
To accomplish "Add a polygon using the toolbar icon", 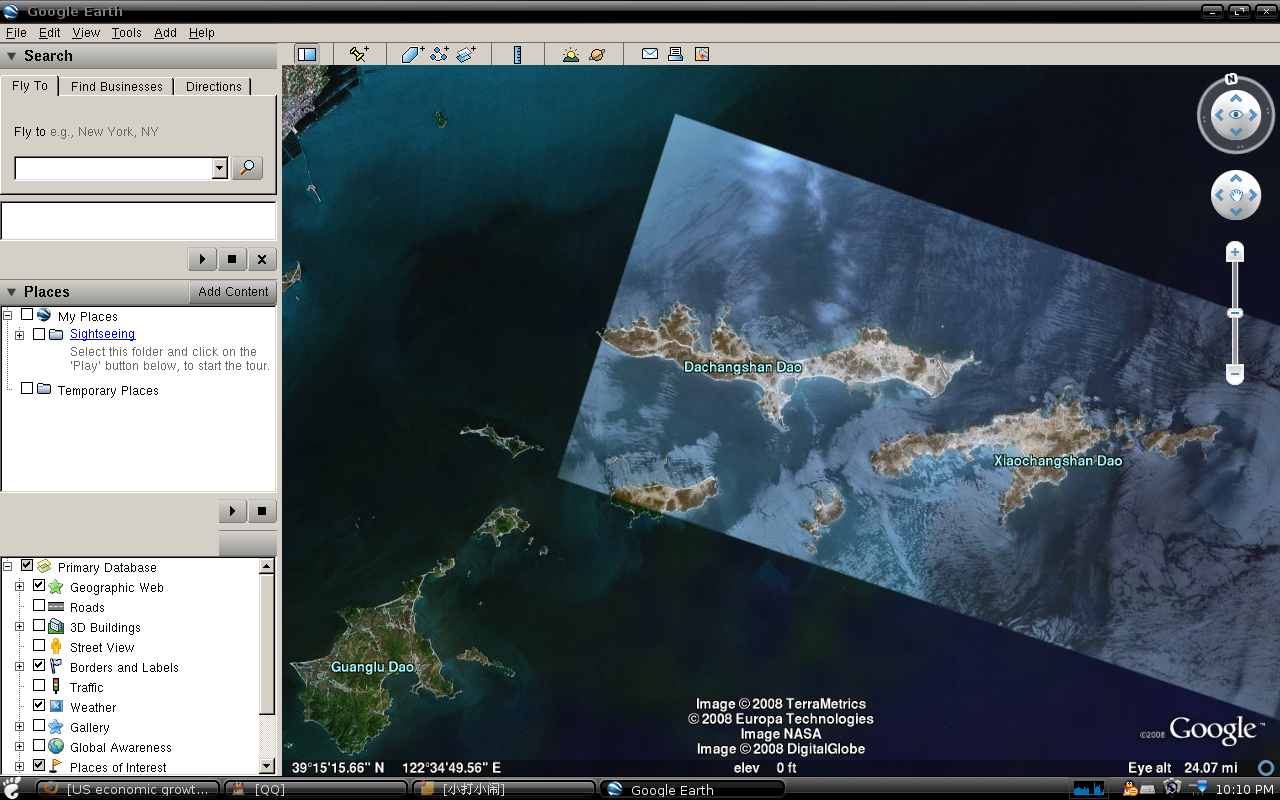I will 413,55.
